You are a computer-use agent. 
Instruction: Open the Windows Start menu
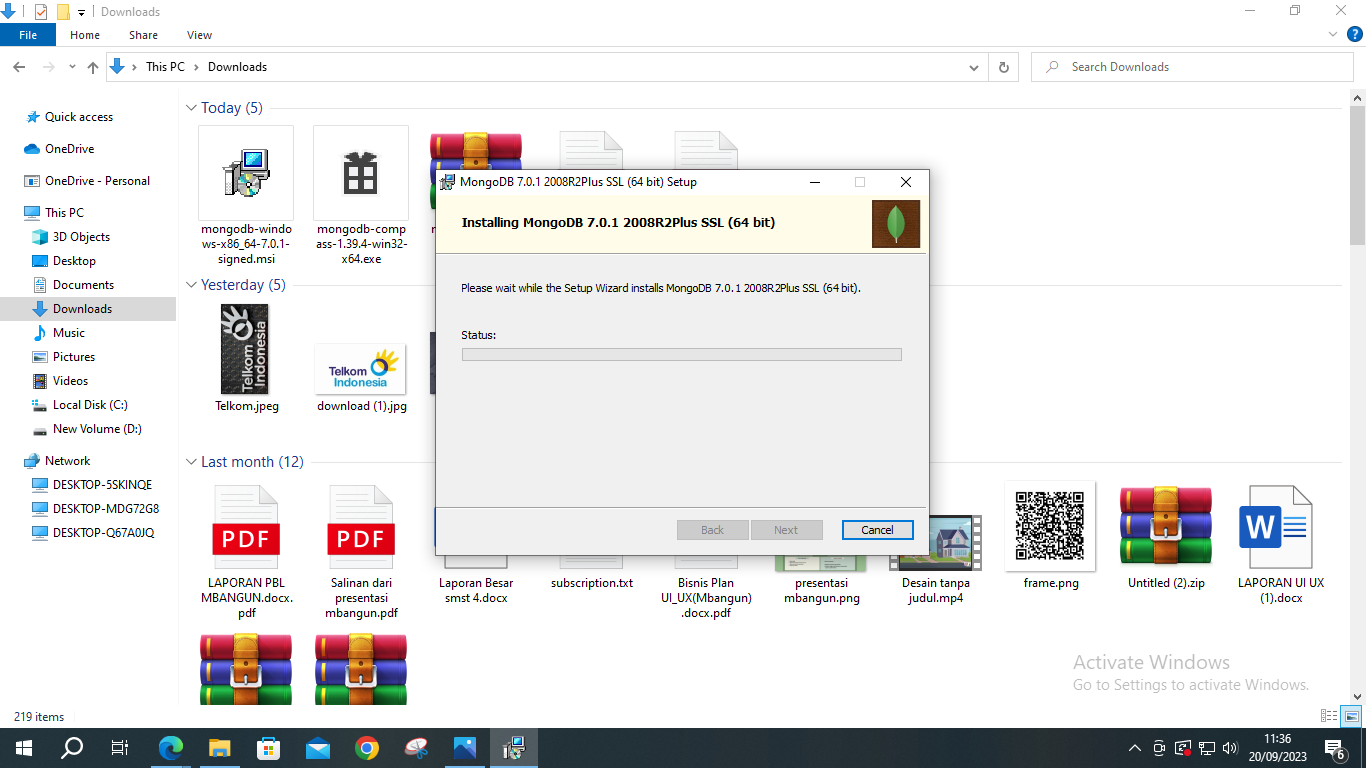(23, 748)
